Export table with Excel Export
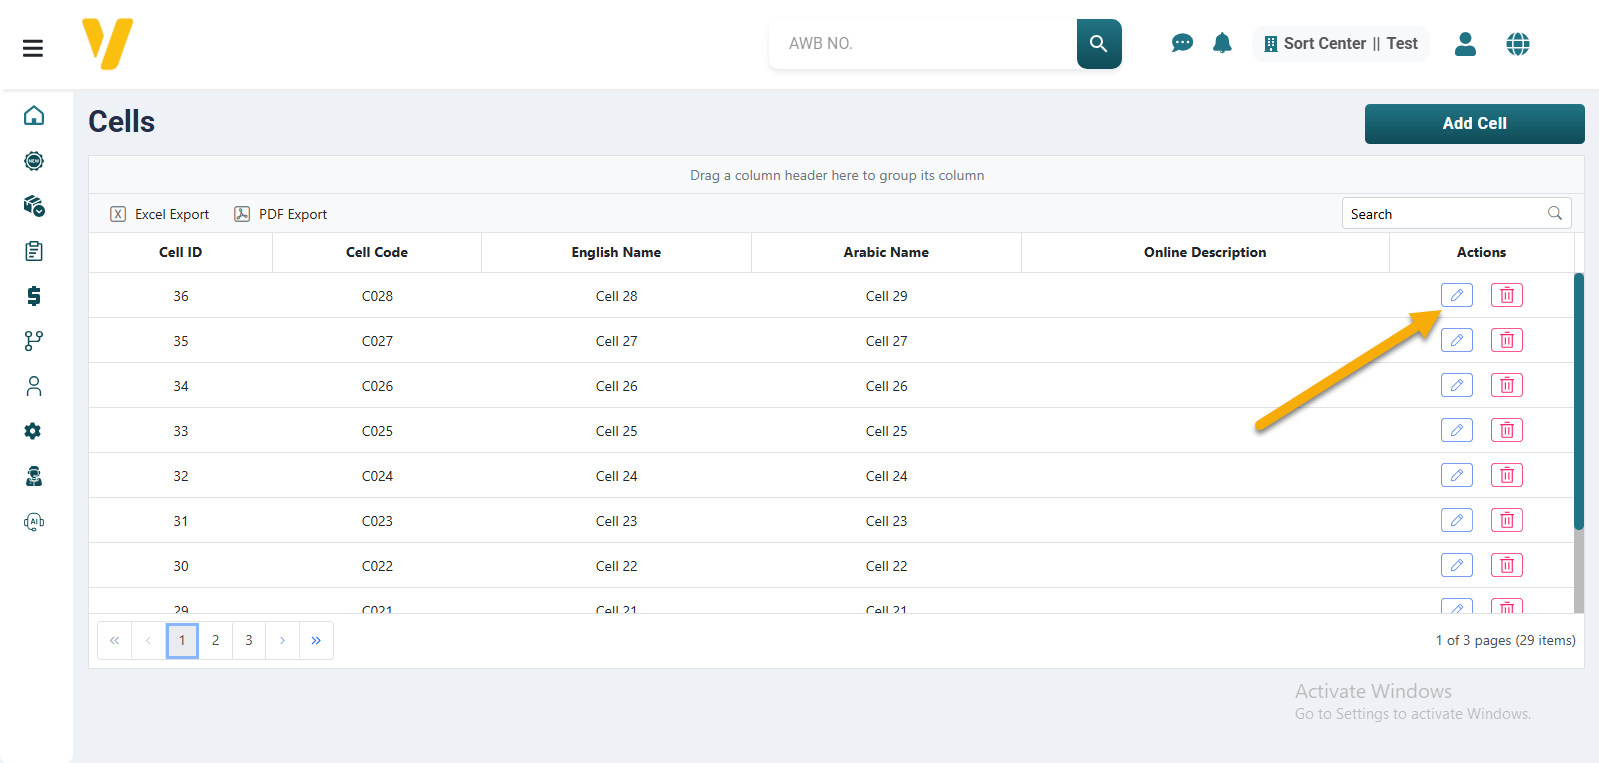 160,214
